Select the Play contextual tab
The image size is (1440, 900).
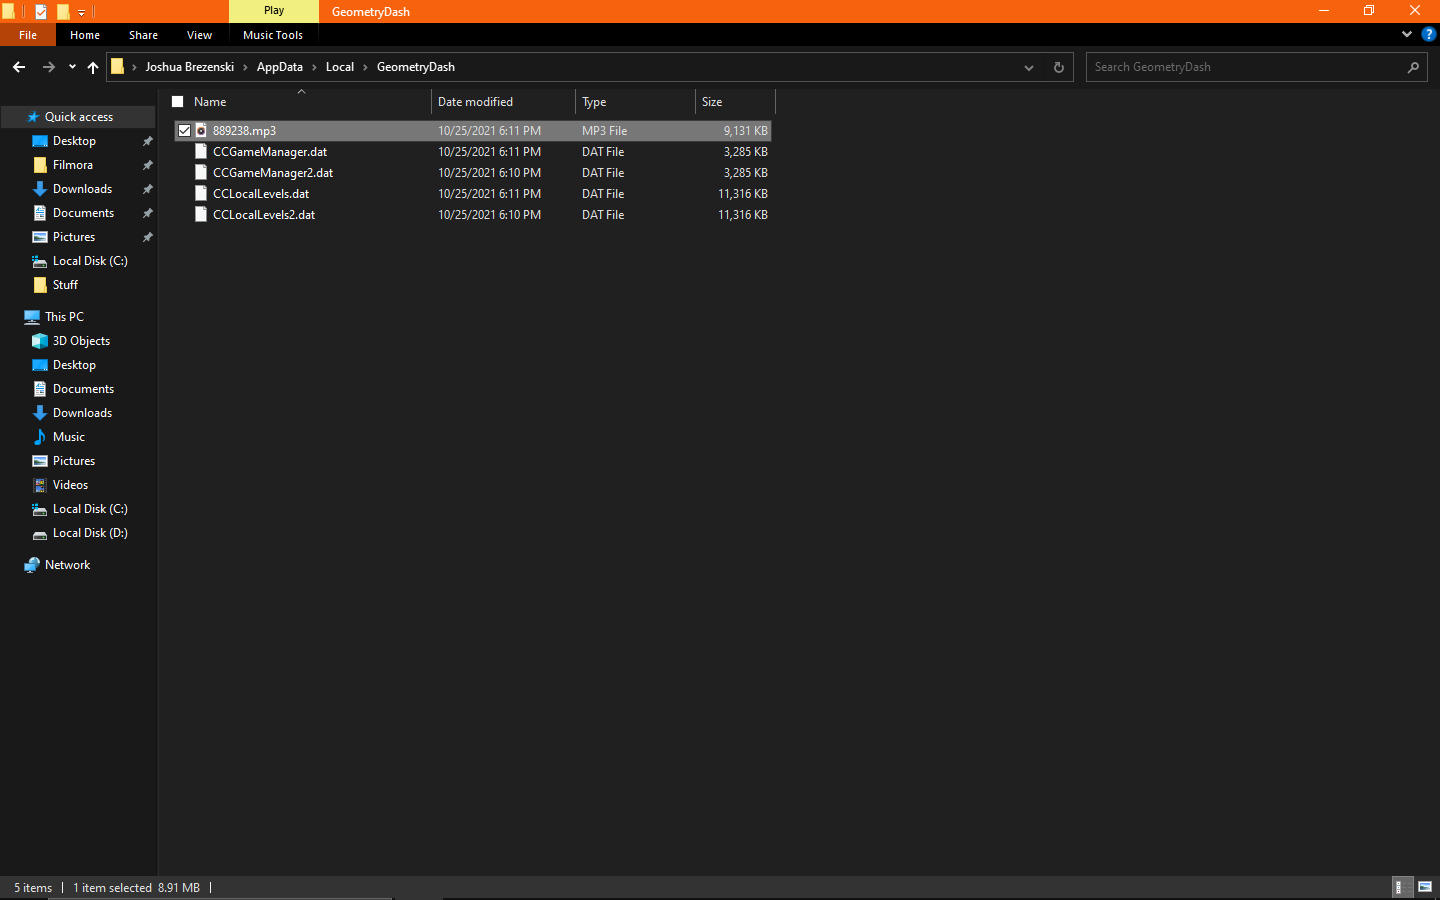(274, 11)
